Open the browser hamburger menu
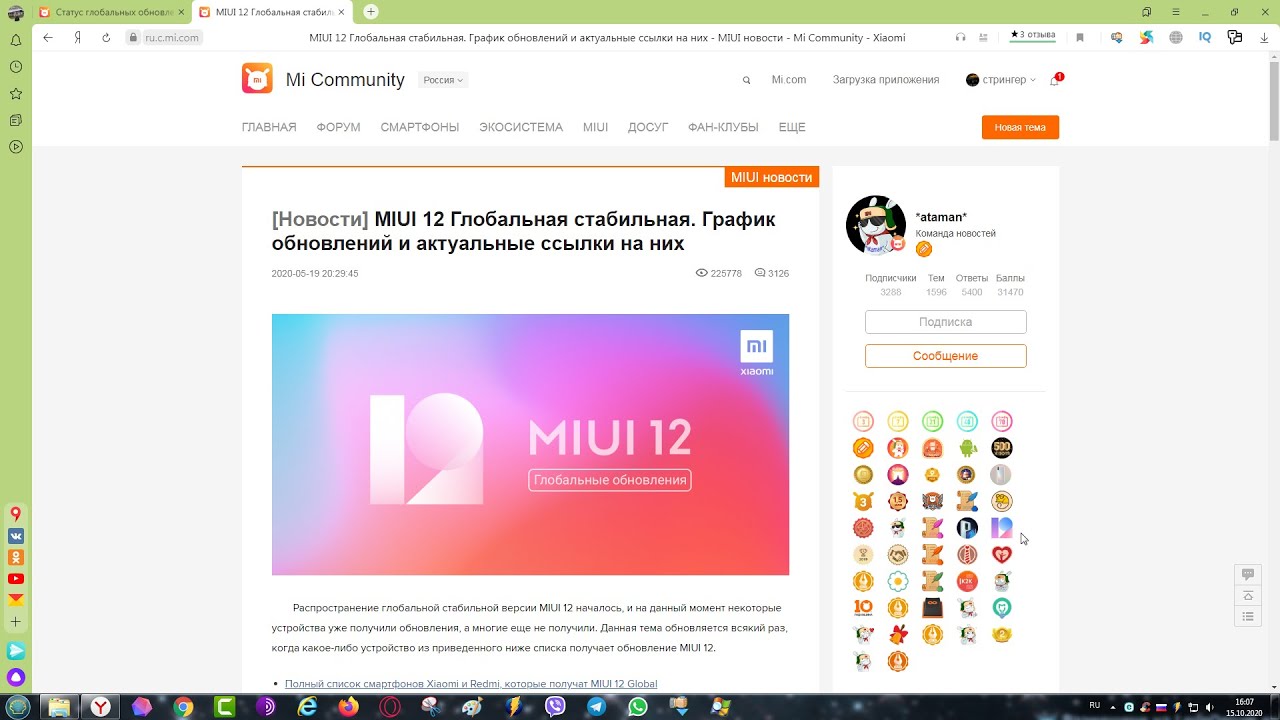Image resolution: width=1280 pixels, height=720 pixels. (1175, 12)
